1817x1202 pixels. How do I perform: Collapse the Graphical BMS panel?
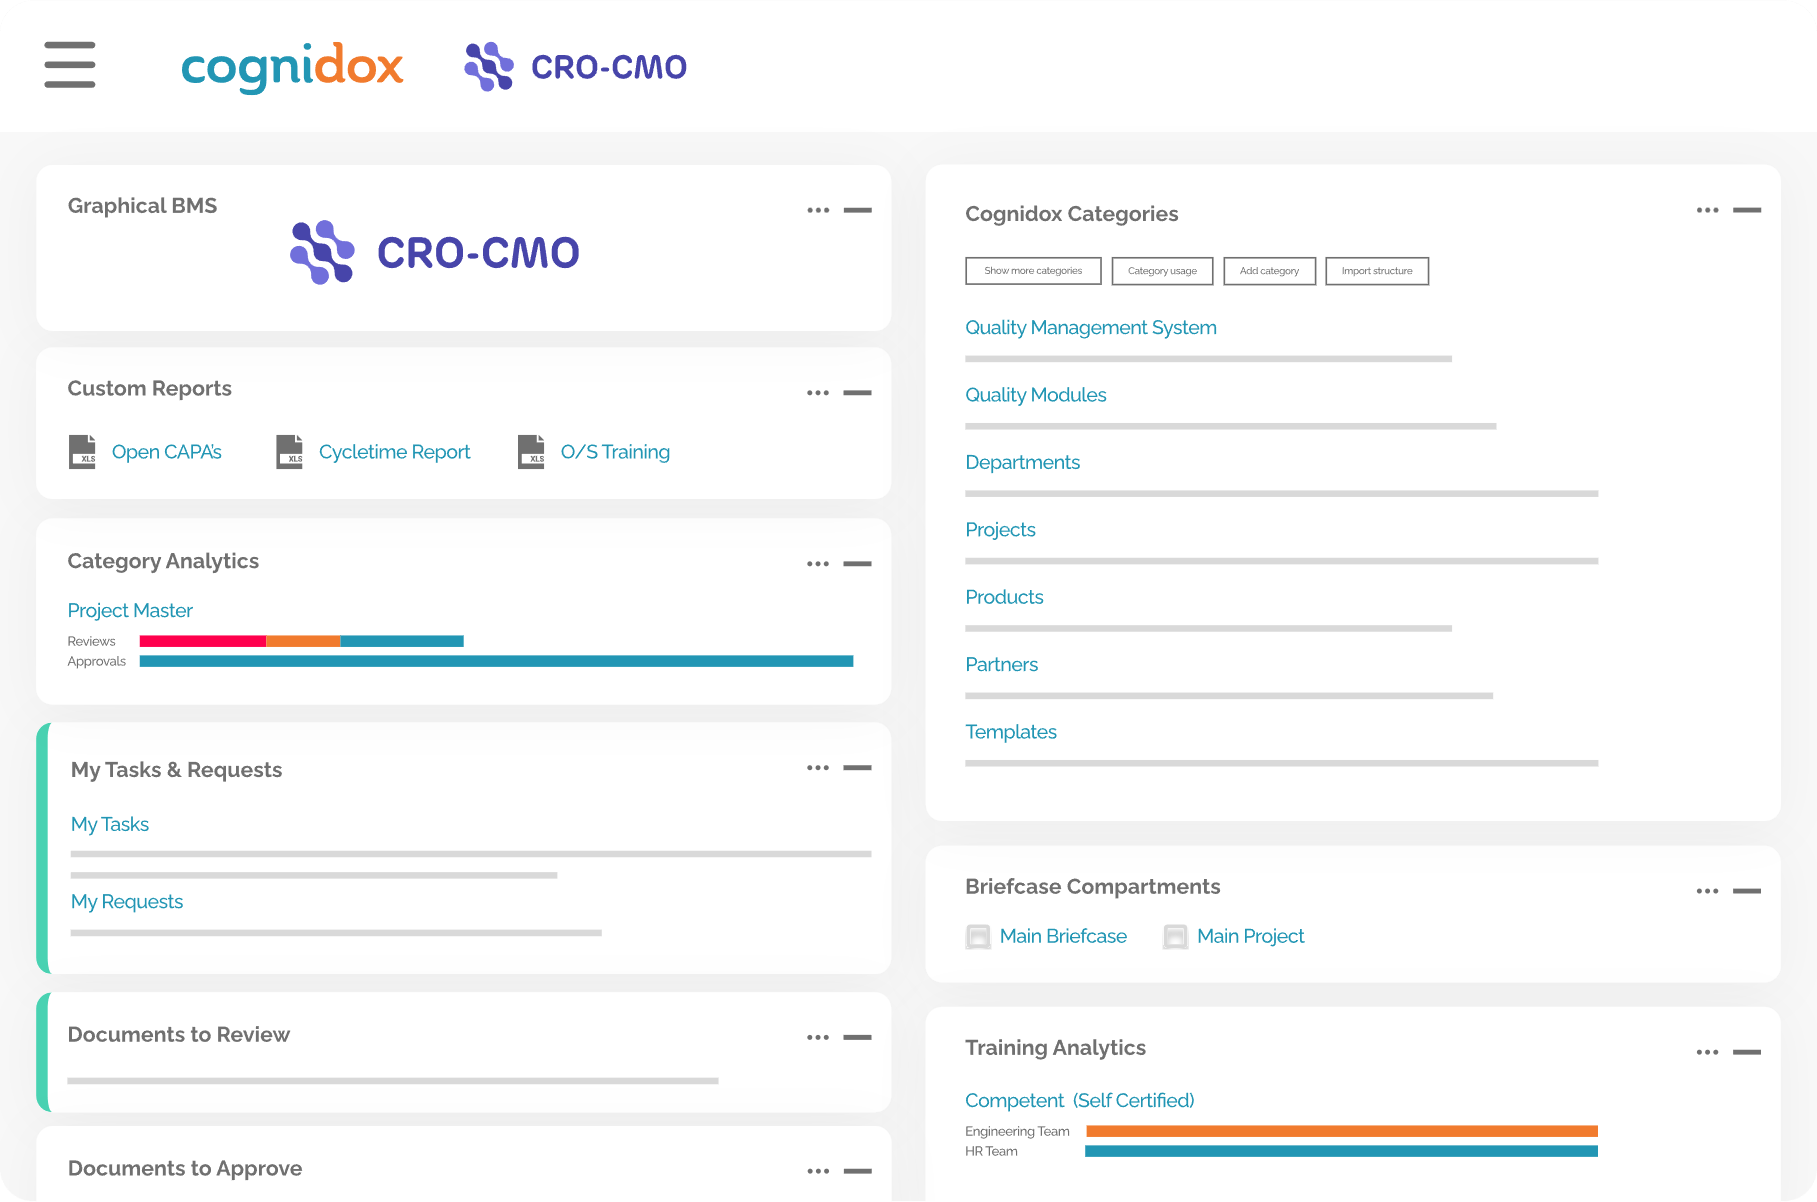857,210
